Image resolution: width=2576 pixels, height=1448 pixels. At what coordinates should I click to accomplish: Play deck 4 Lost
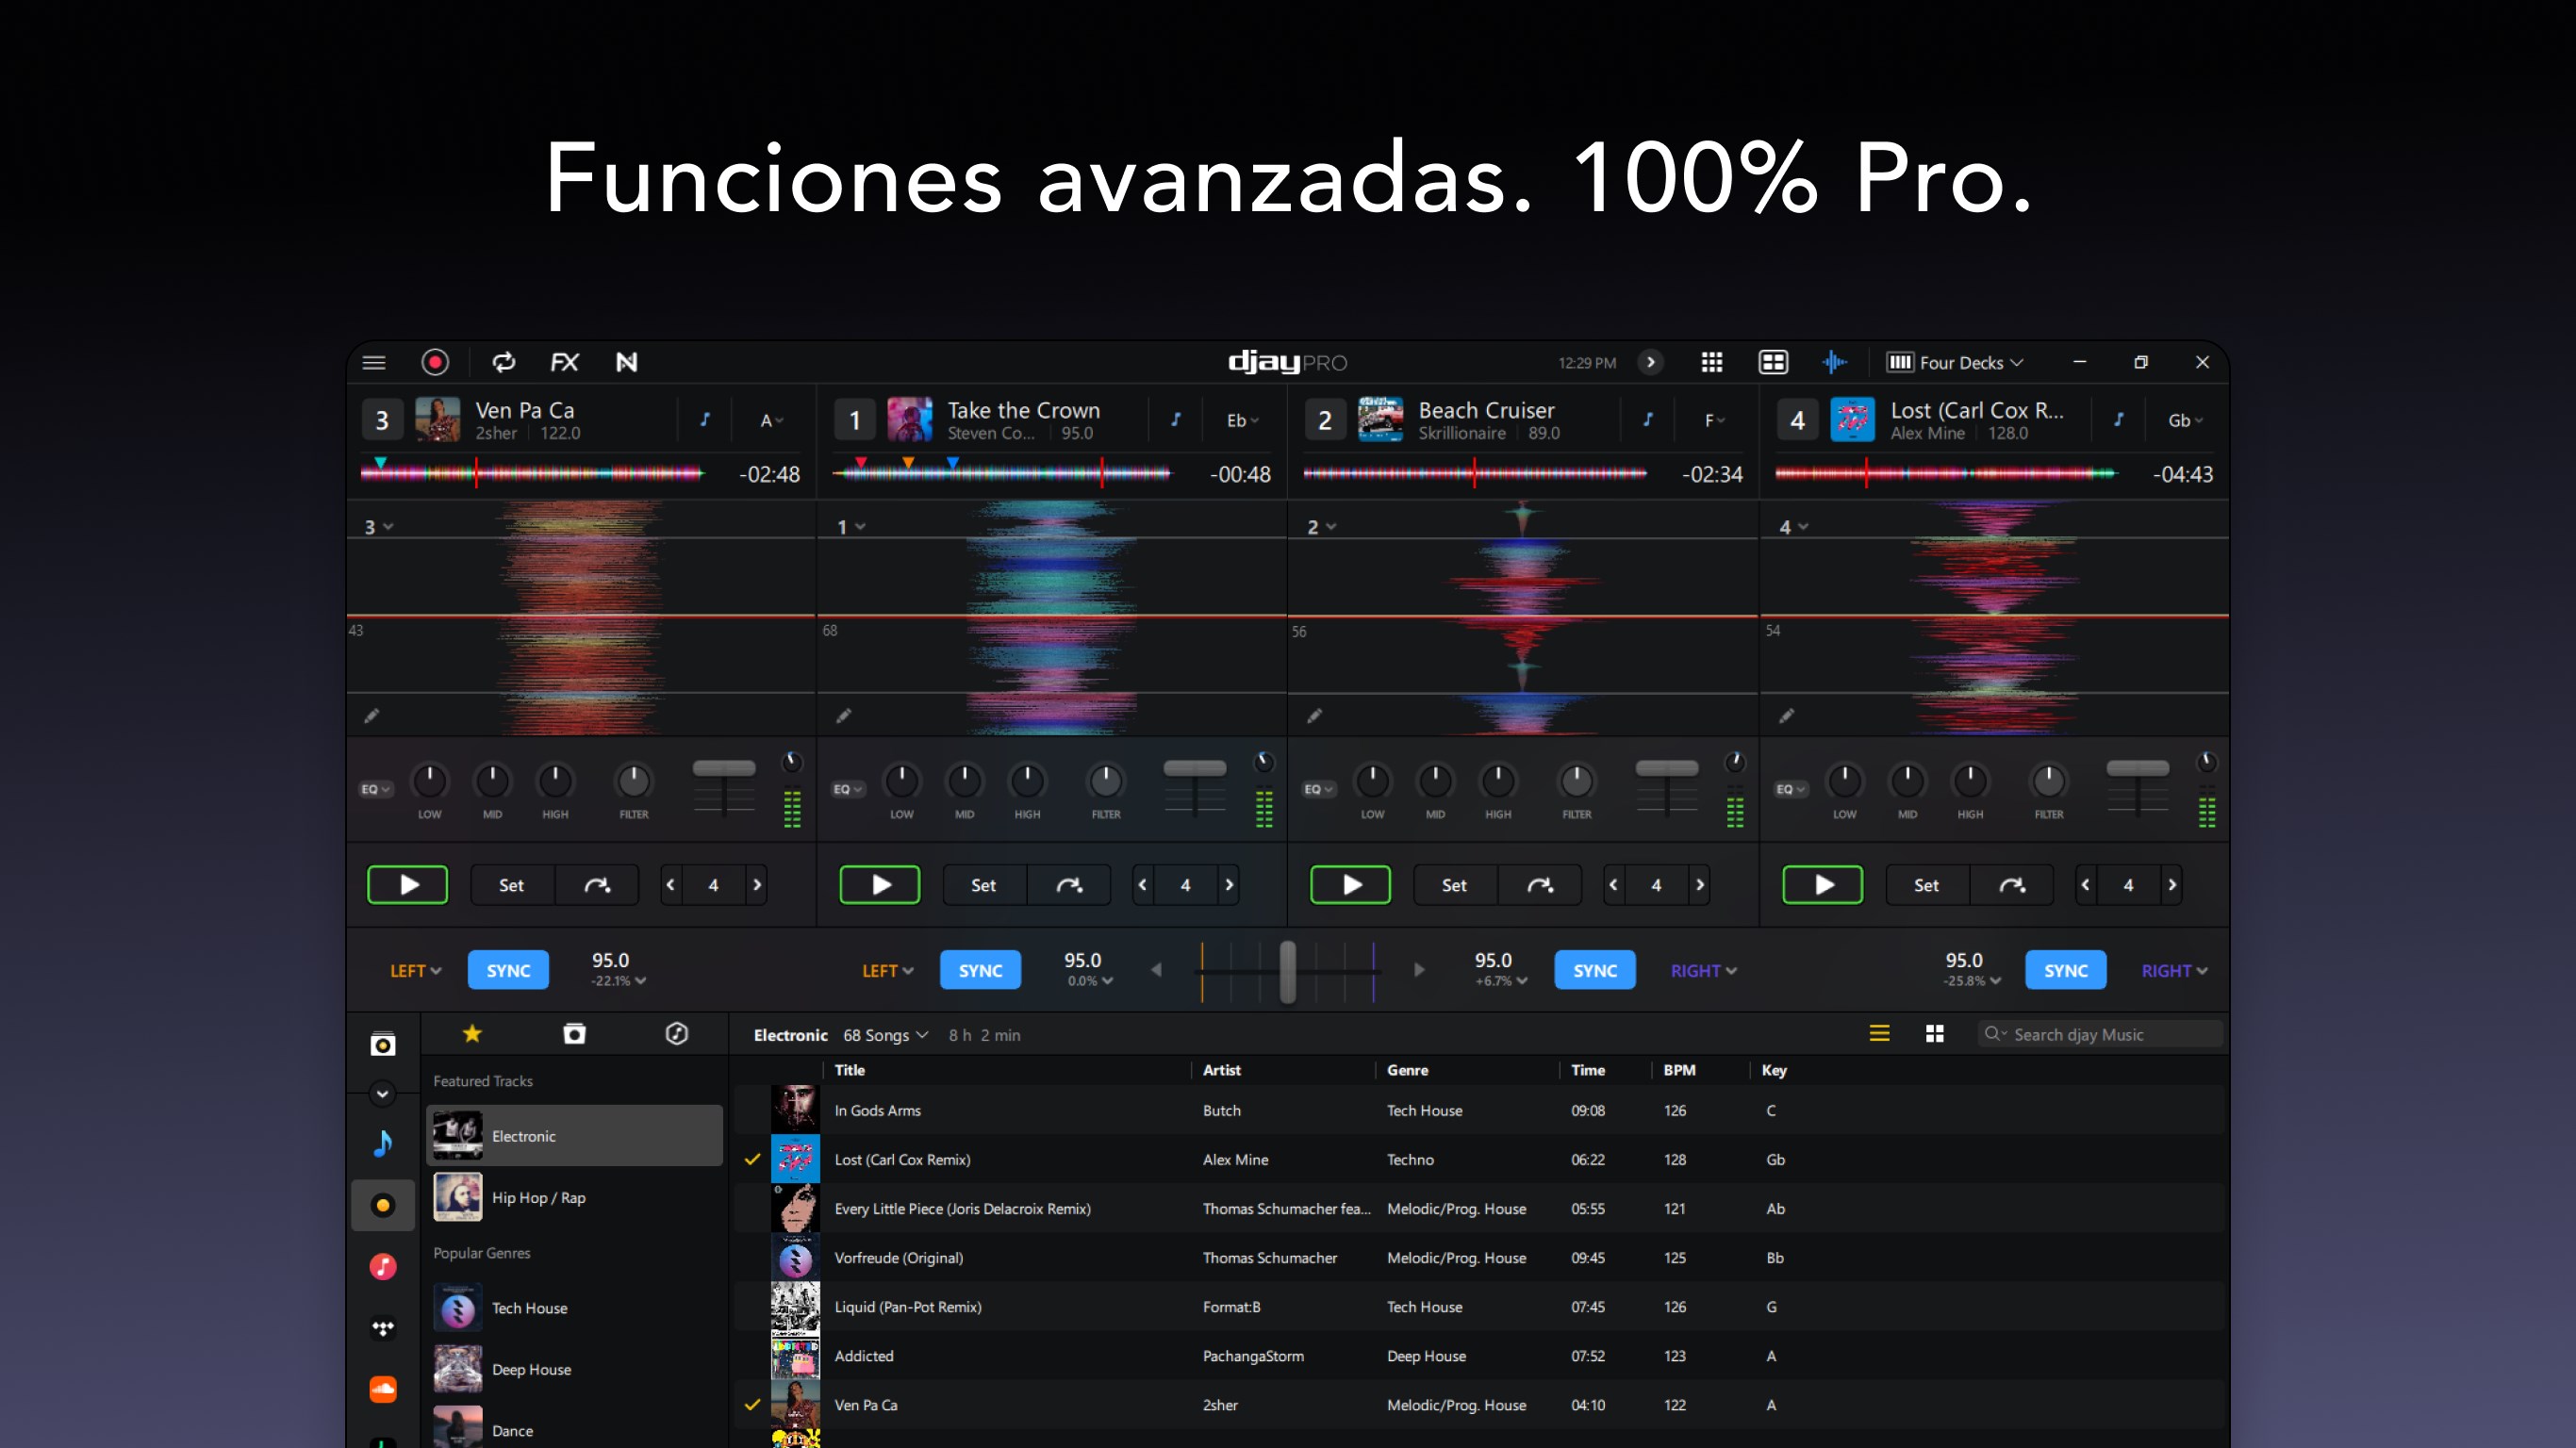pyautogui.click(x=1823, y=885)
